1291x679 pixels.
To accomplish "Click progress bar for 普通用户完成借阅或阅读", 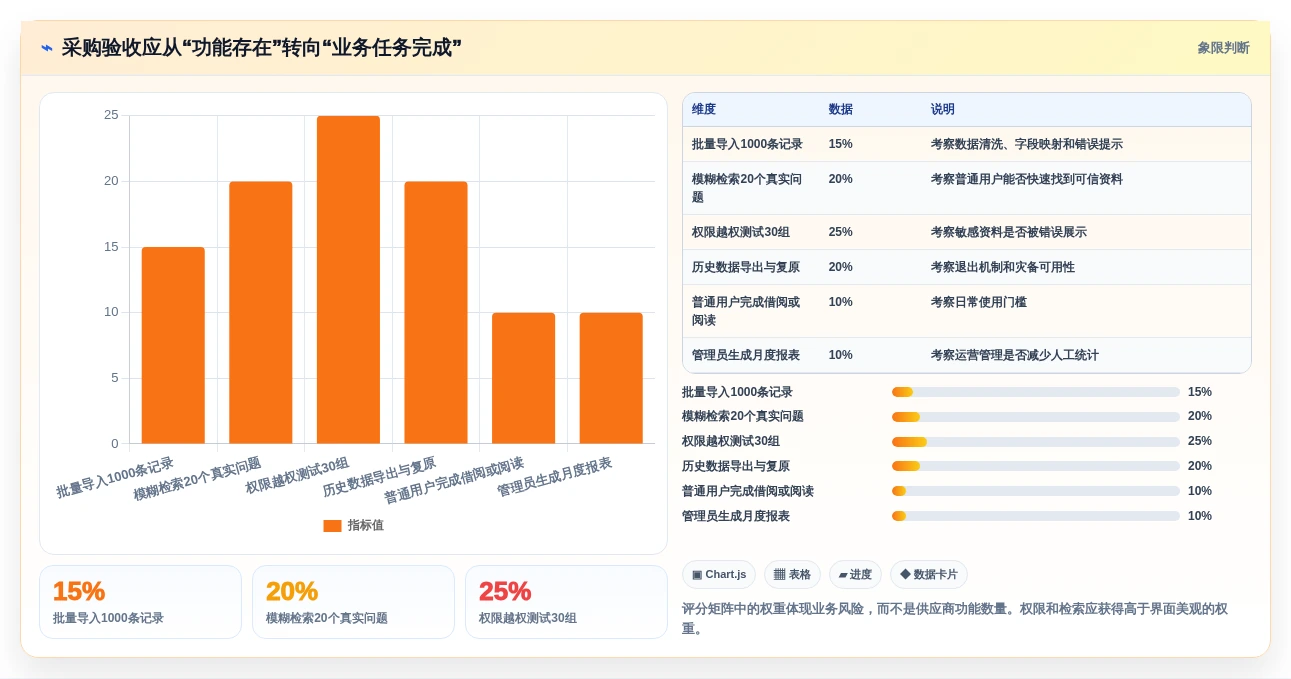I will pyautogui.click(x=1036, y=491).
